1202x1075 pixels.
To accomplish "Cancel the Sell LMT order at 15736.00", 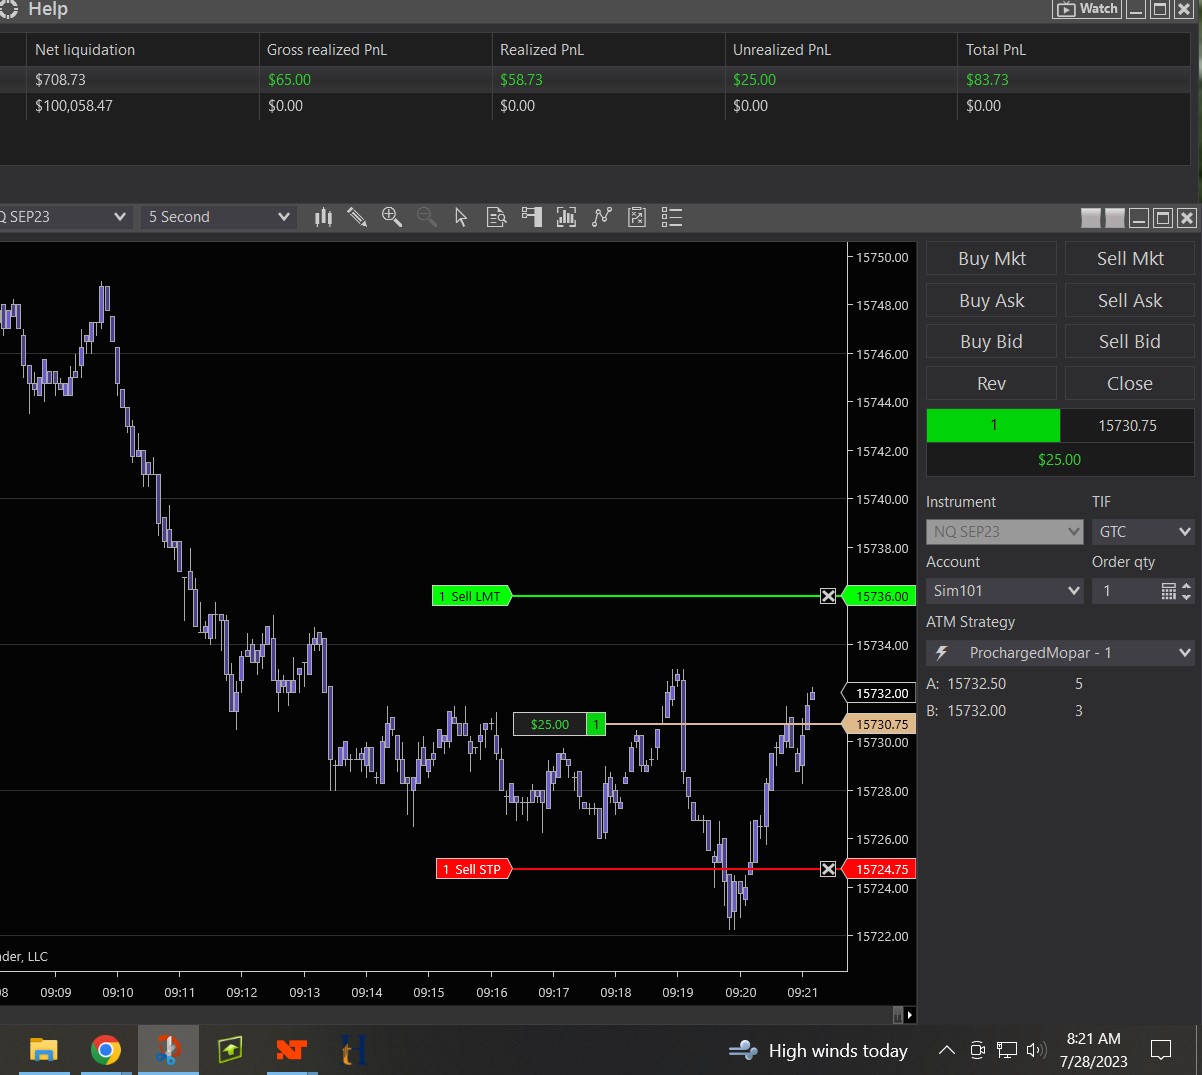I will coord(828,596).
